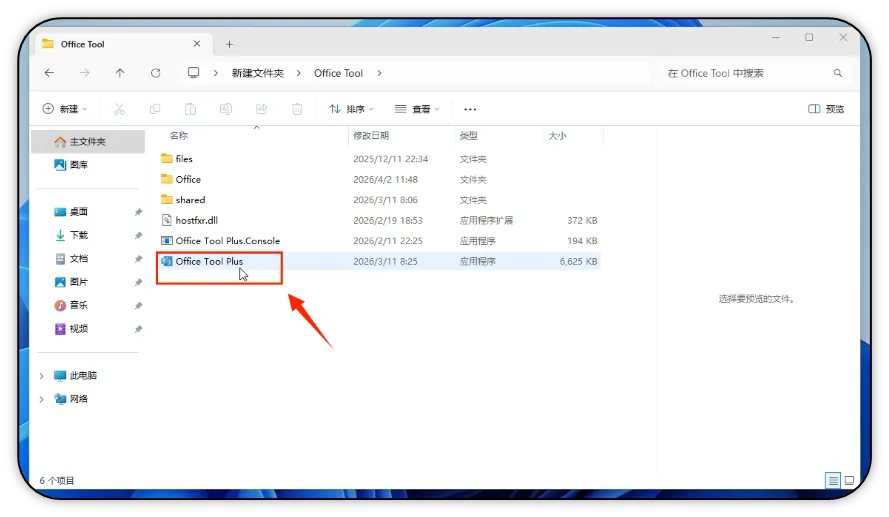Click the computer icon in address bar
This screenshot has height=517, width=889.
pyautogui.click(x=193, y=73)
